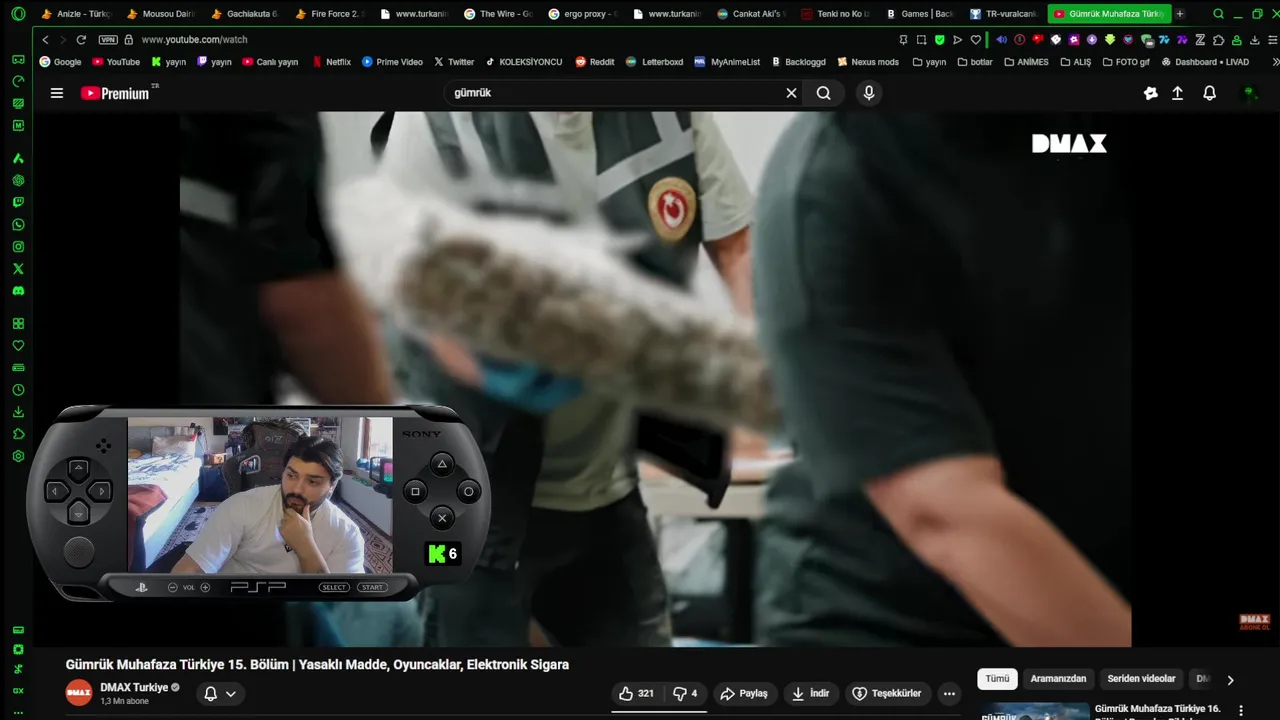This screenshot has height=720, width=1280.
Task: Switch to the Fire Force 2 tab
Action: tap(330, 14)
